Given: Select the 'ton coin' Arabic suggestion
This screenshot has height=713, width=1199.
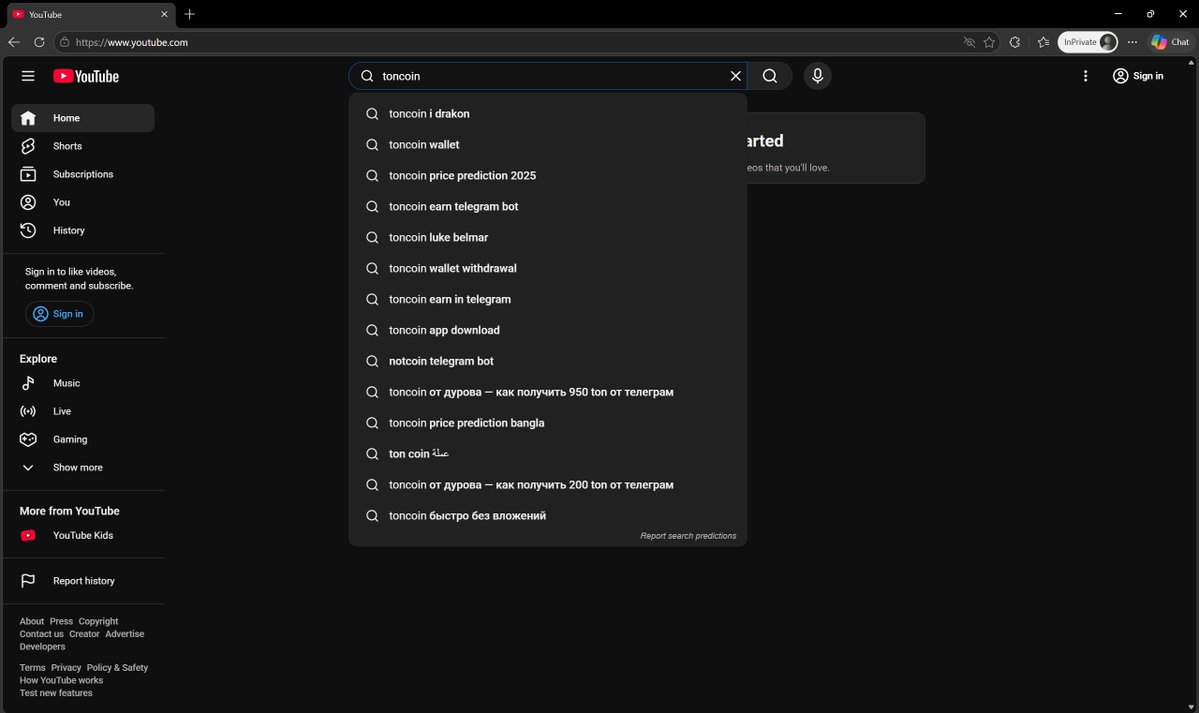Looking at the screenshot, I should (x=548, y=454).
